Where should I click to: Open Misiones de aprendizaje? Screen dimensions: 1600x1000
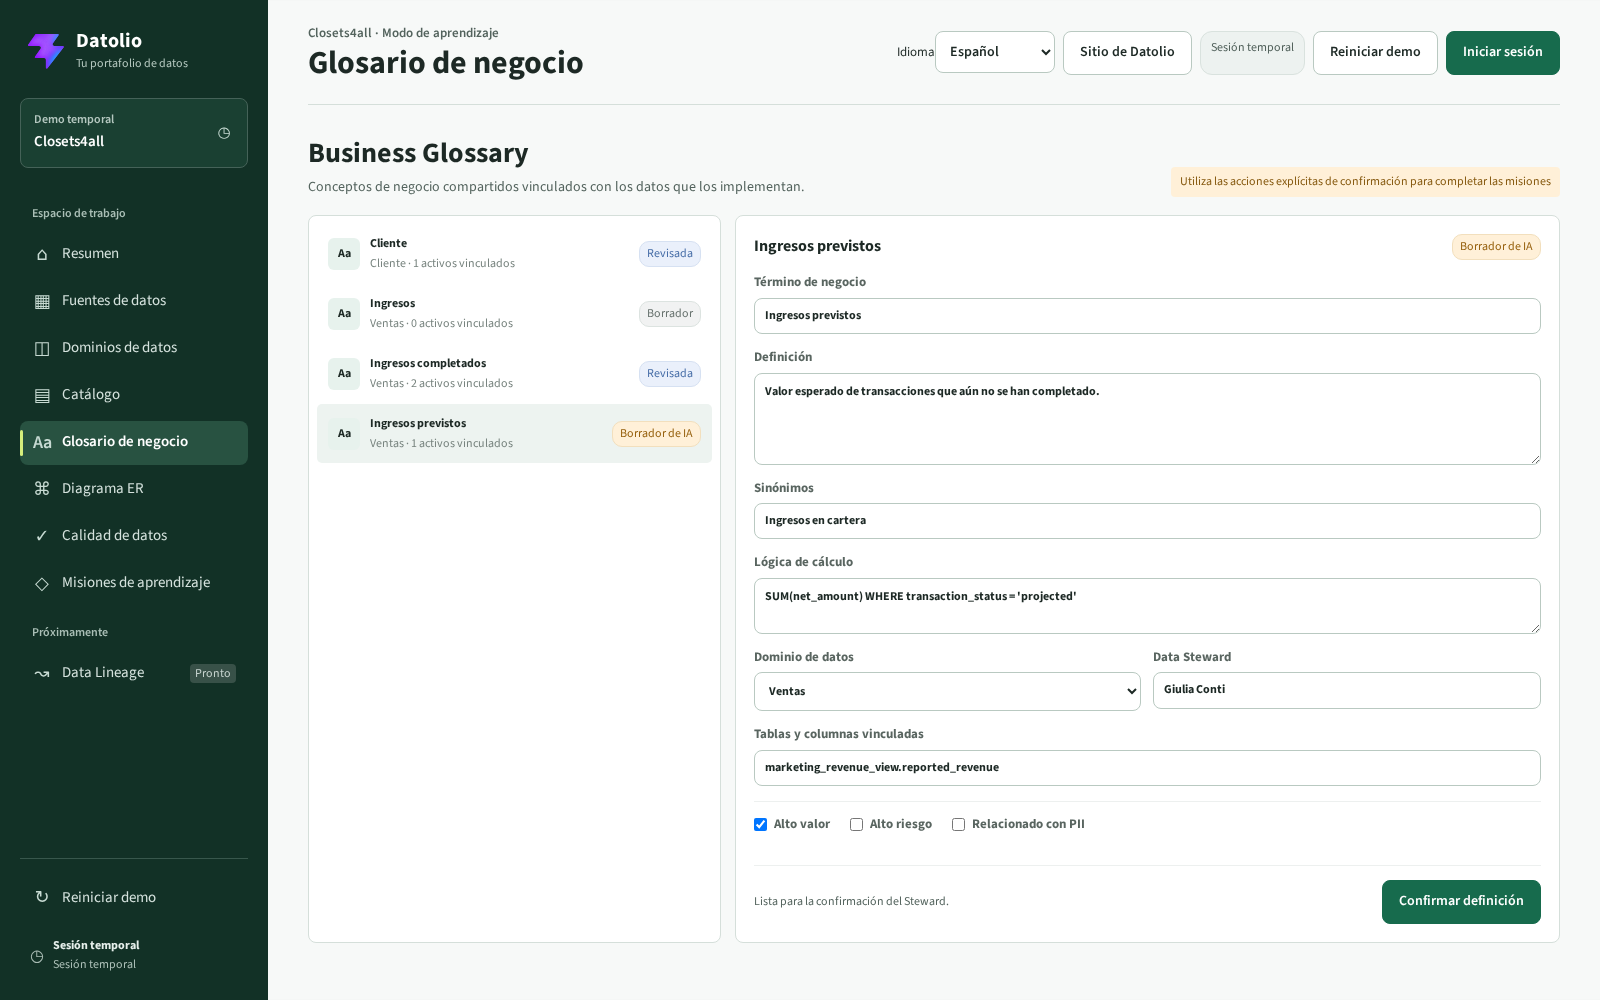pyautogui.click(x=134, y=583)
